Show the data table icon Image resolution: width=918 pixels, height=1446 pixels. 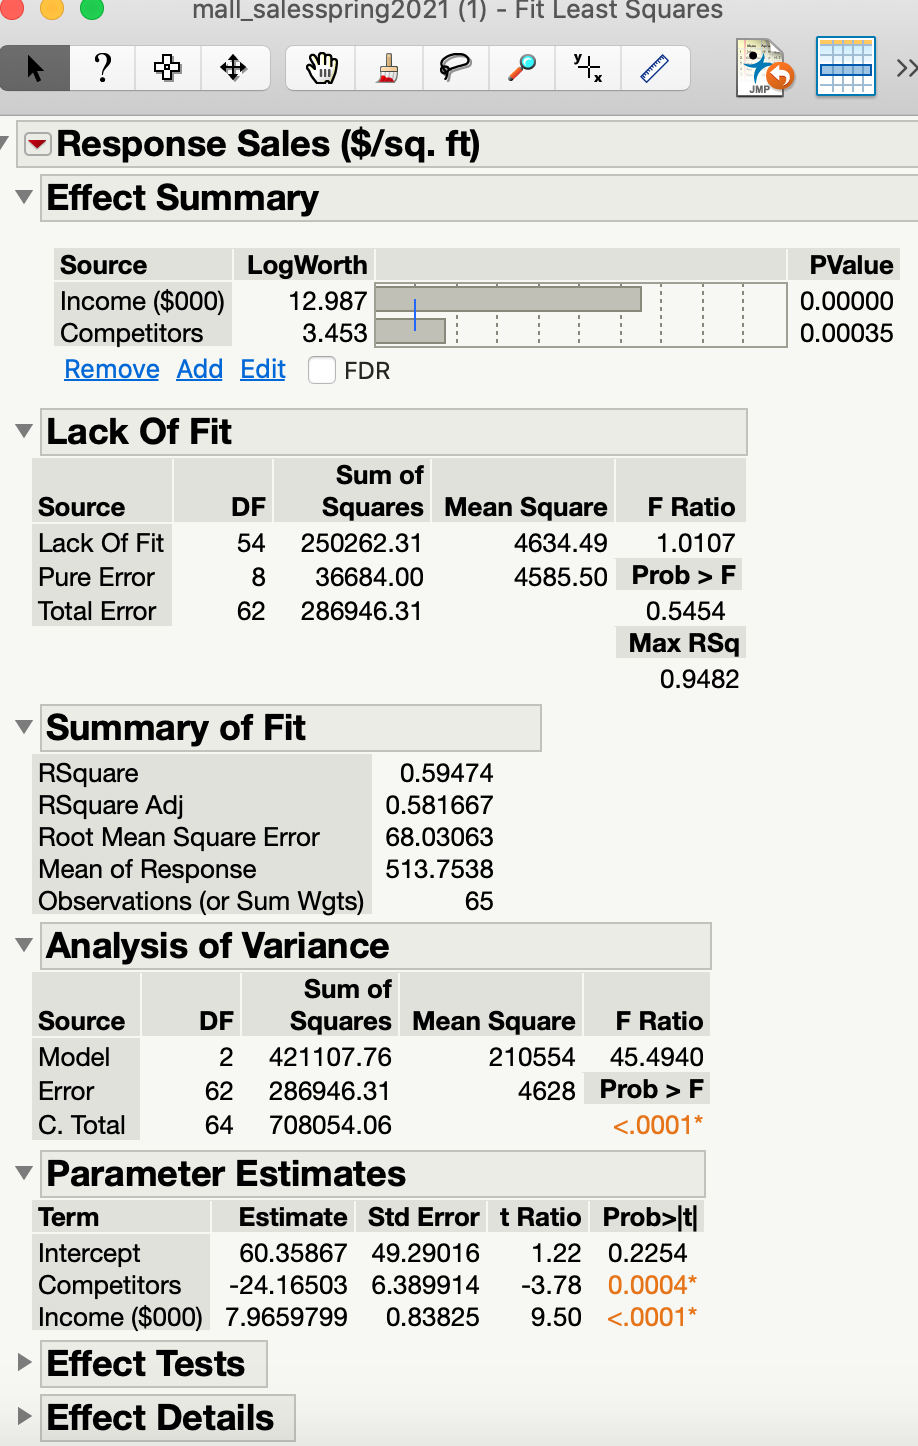[846, 67]
